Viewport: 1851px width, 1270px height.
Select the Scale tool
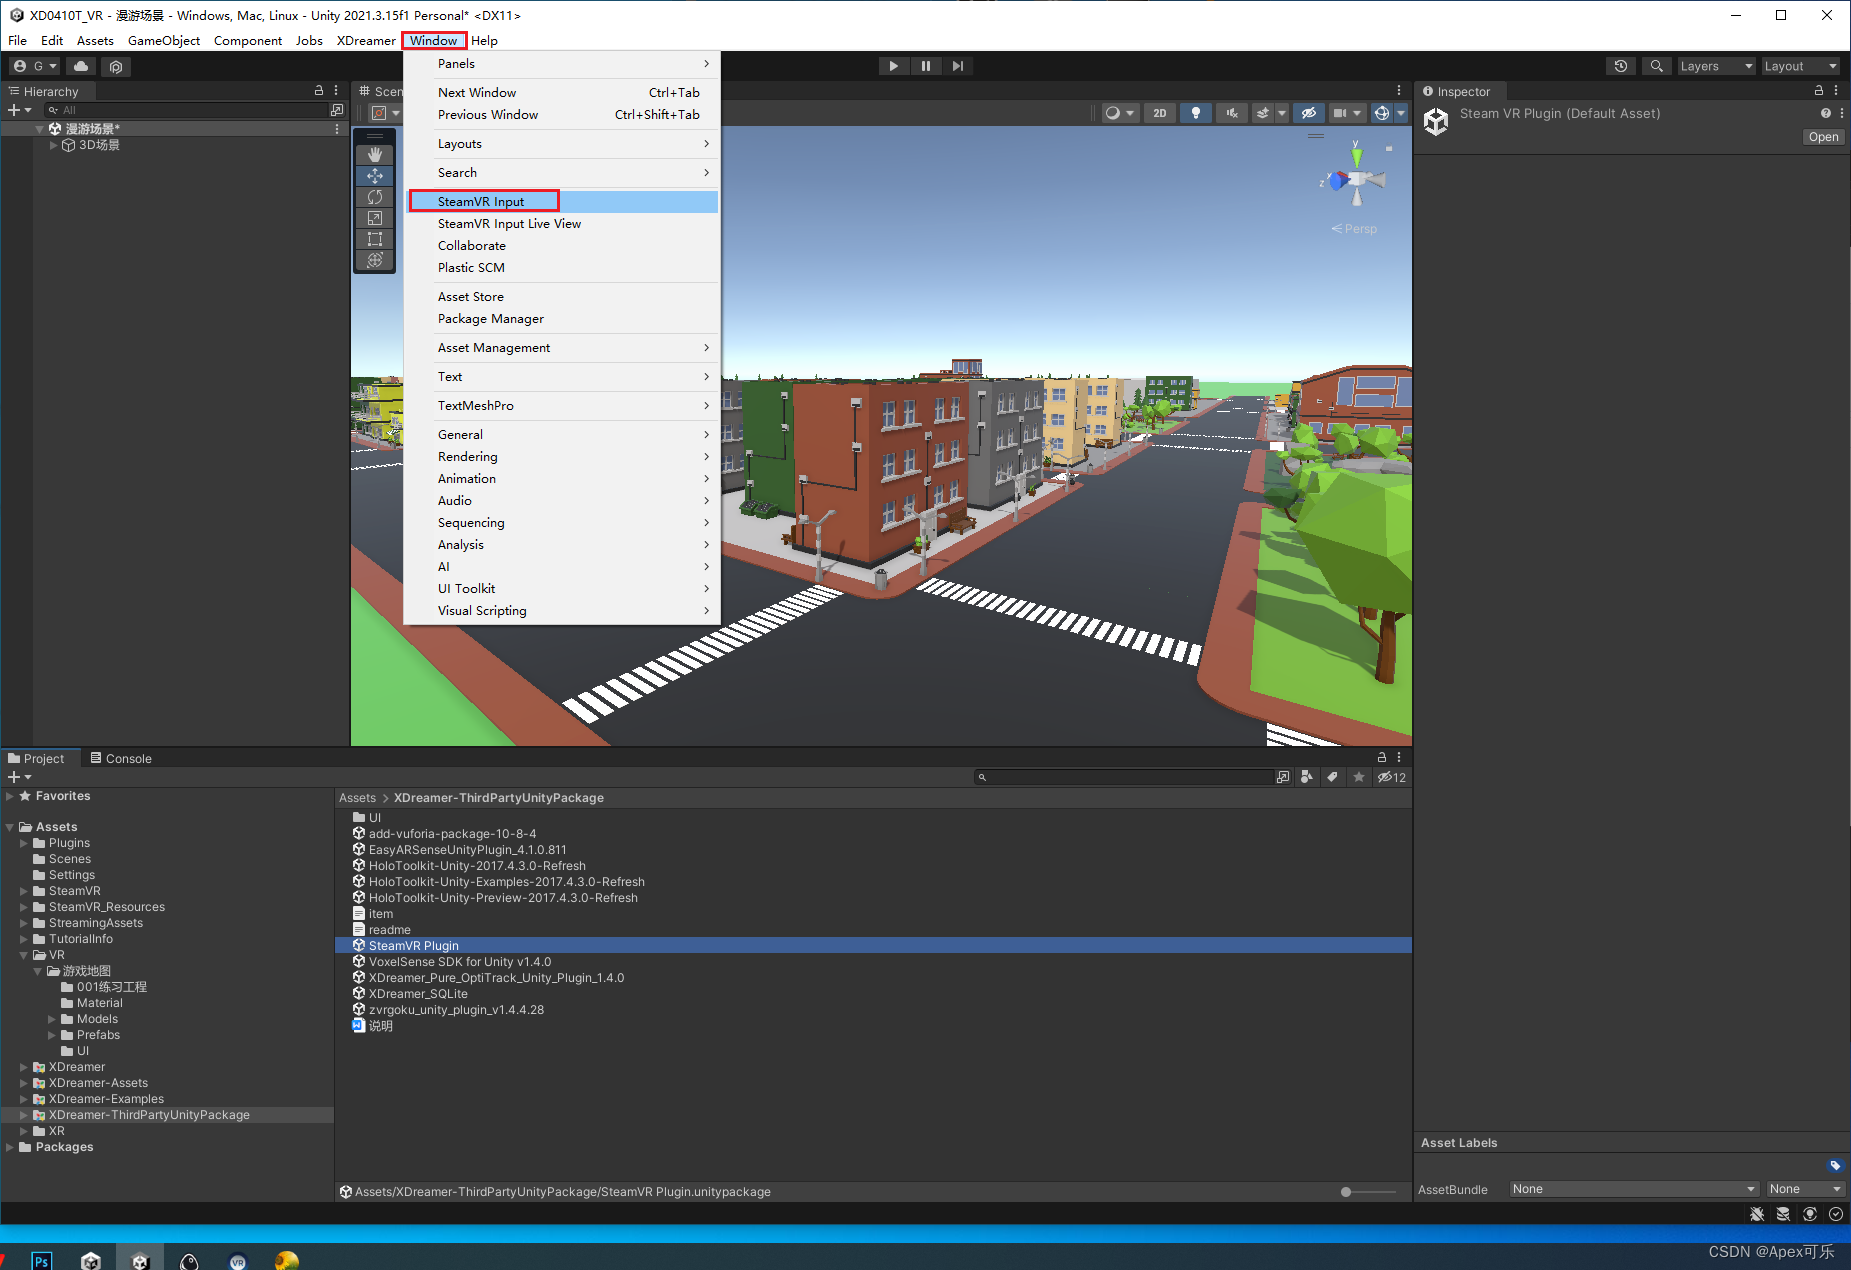tap(375, 218)
